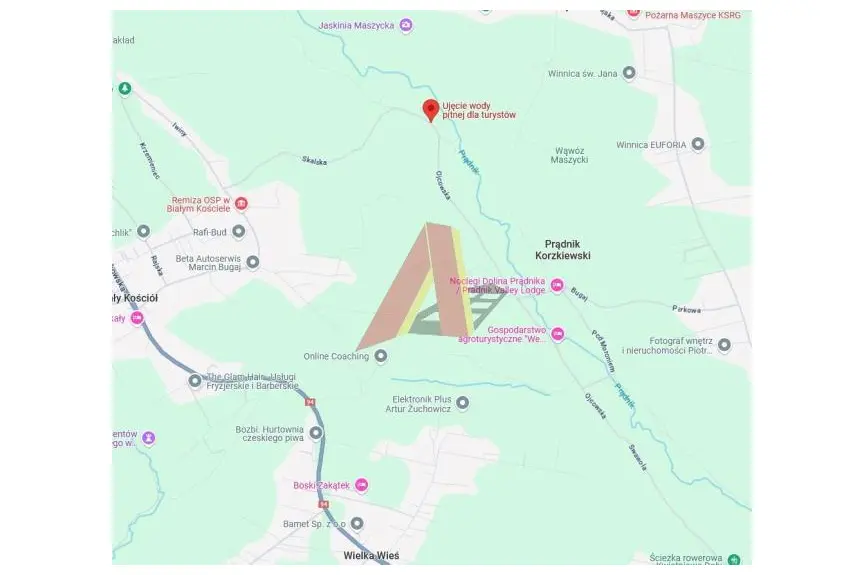Select the Noclegi Dolina Prądnika lodging icon
Image resolution: width=863 pixels, height=575 pixels.
click(557, 285)
